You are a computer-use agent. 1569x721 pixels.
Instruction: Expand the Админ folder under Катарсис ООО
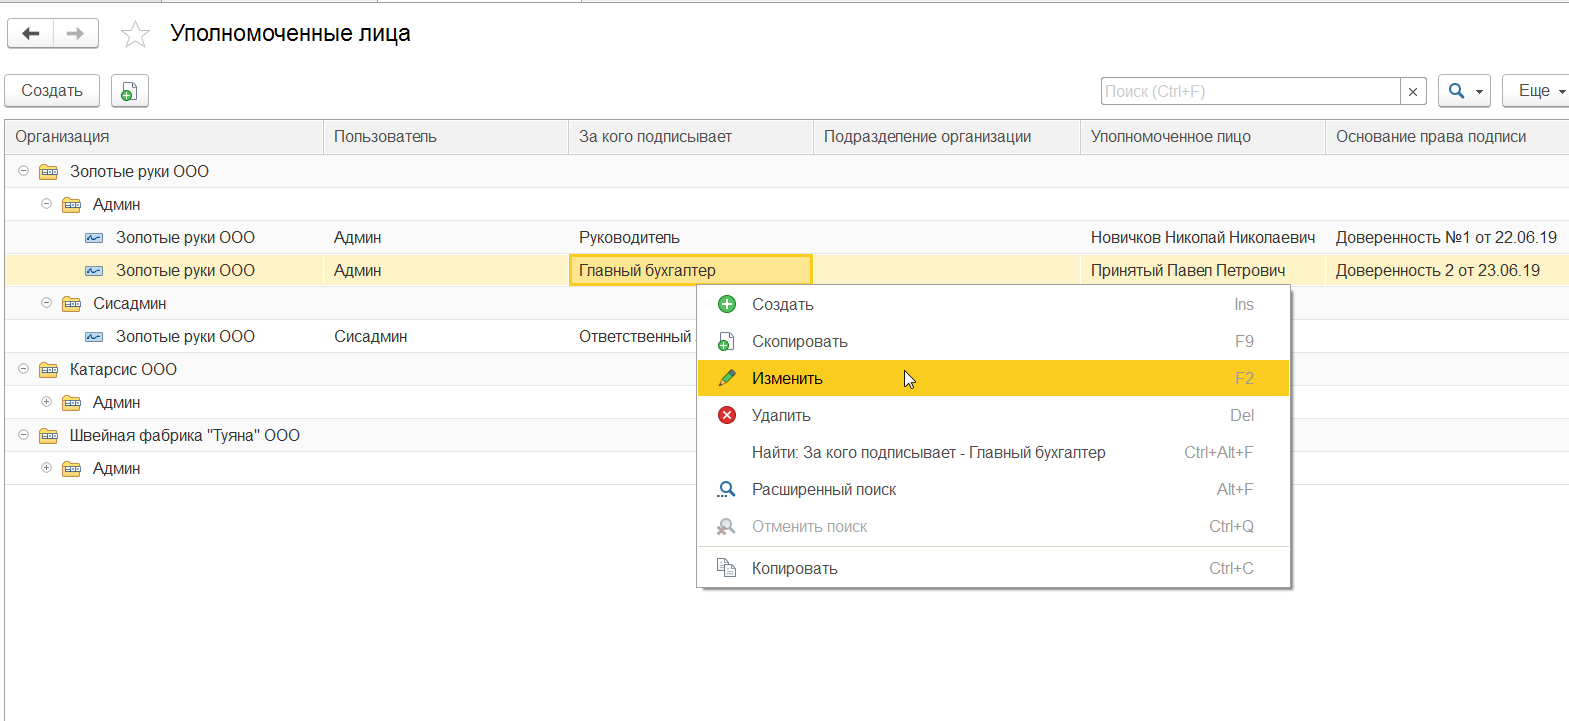[x=46, y=402]
